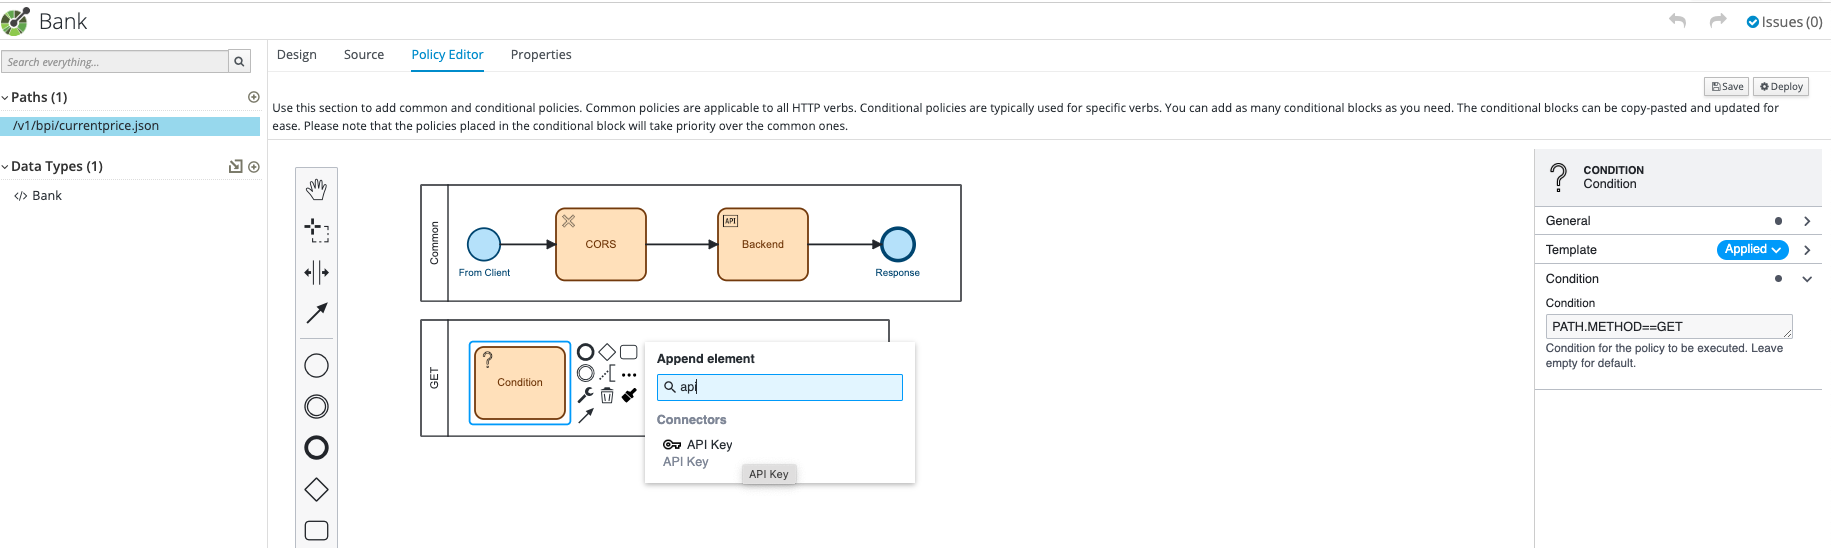This screenshot has width=1831, height=548.
Task: Select the Backend policy node
Action: tap(763, 244)
